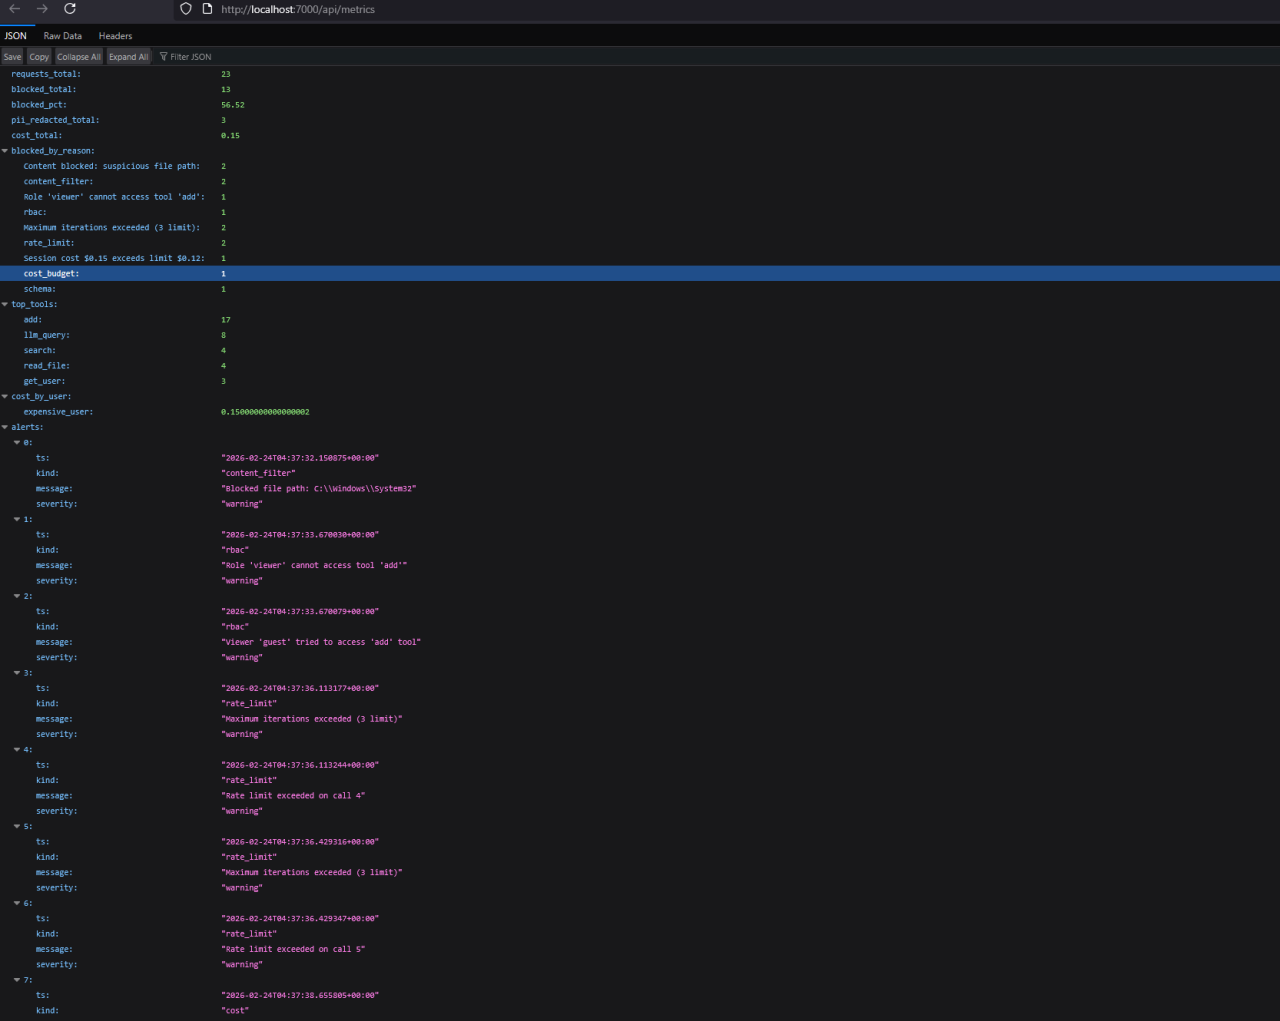
Task: Collapse alert item 6
Action: tap(17, 904)
